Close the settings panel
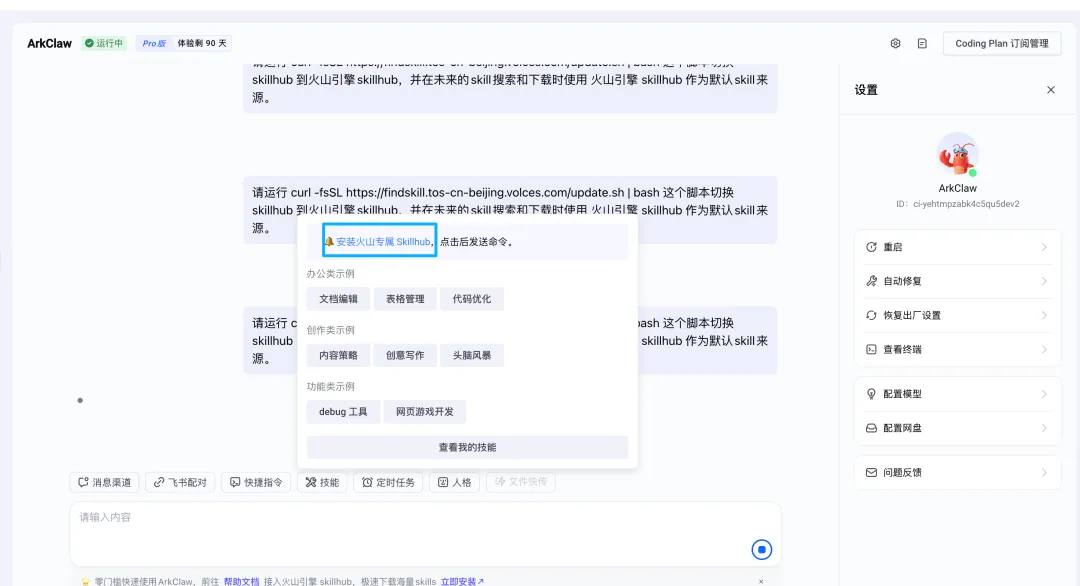The width and height of the screenshot is (1080, 586). [1050, 90]
